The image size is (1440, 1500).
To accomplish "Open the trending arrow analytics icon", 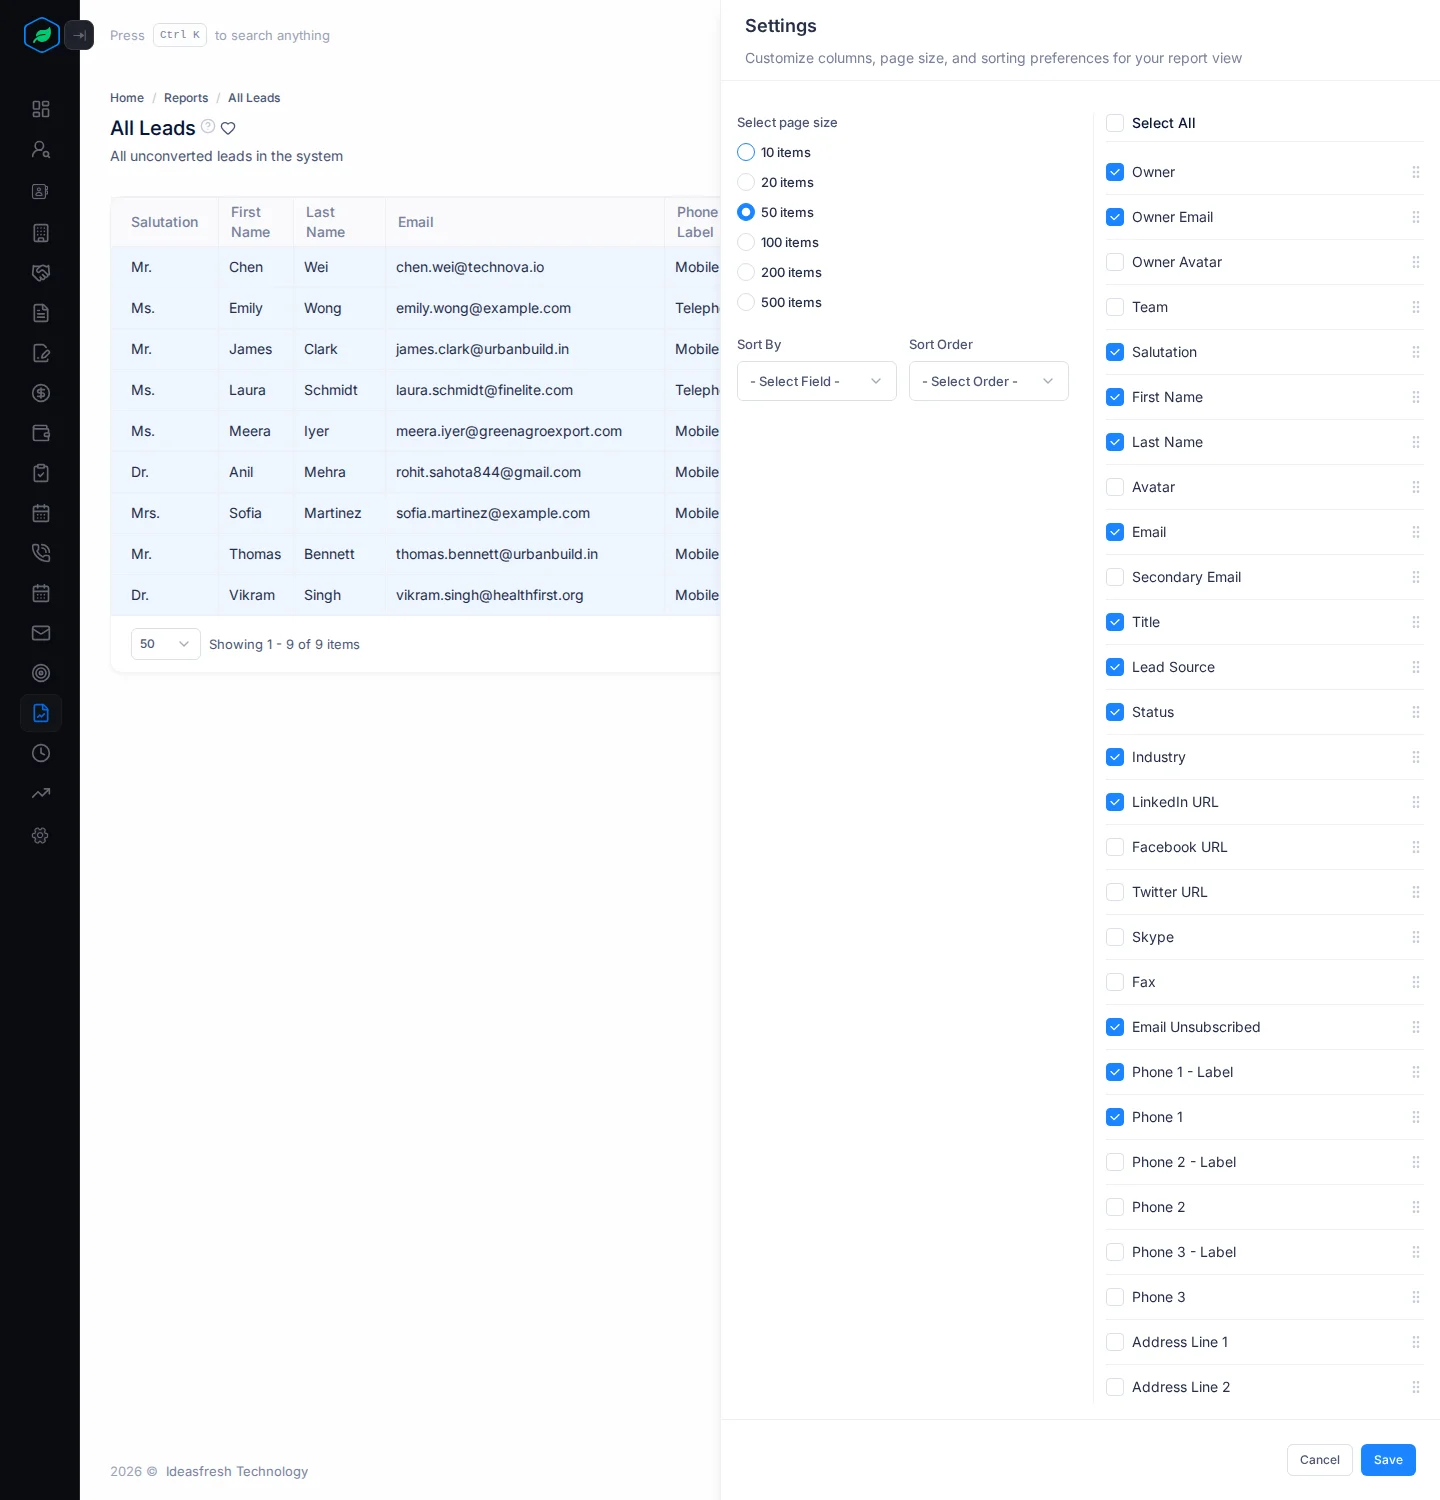I will click(x=41, y=793).
